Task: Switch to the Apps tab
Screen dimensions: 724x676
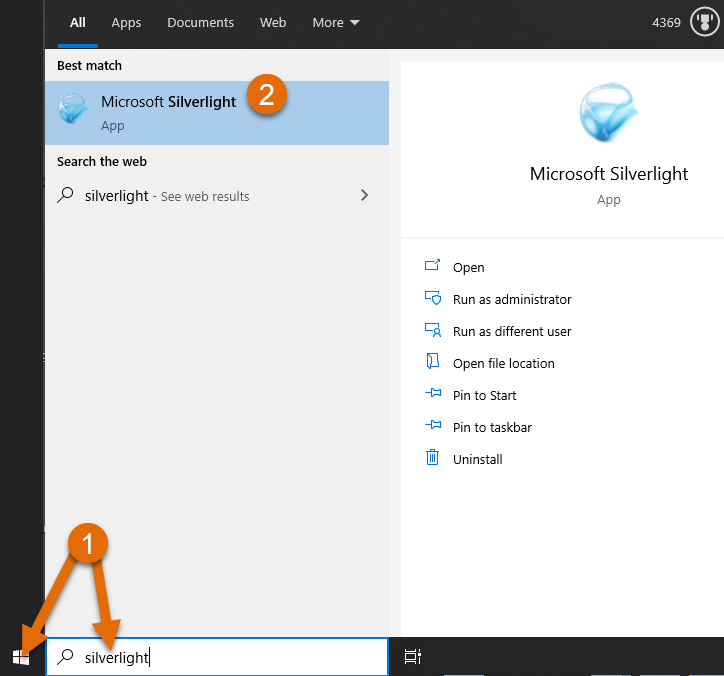Action: point(126,23)
